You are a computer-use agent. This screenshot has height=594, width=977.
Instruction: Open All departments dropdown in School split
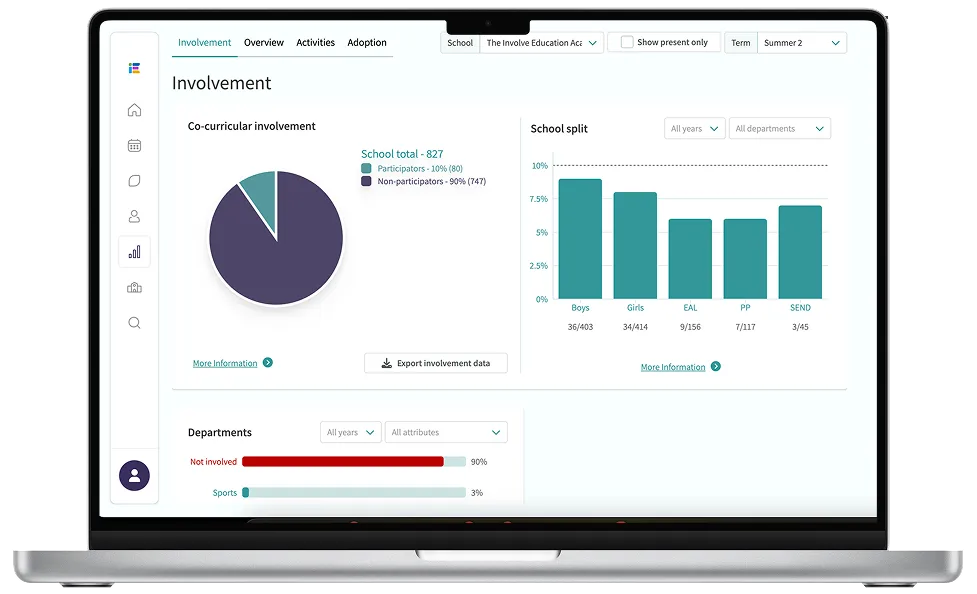click(x=779, y=129)
